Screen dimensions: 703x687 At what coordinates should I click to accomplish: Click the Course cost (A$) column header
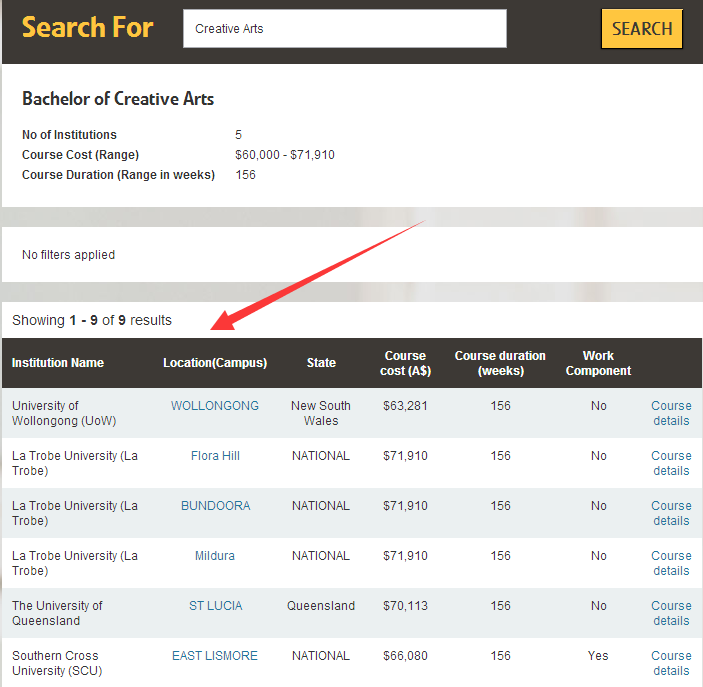406,363
